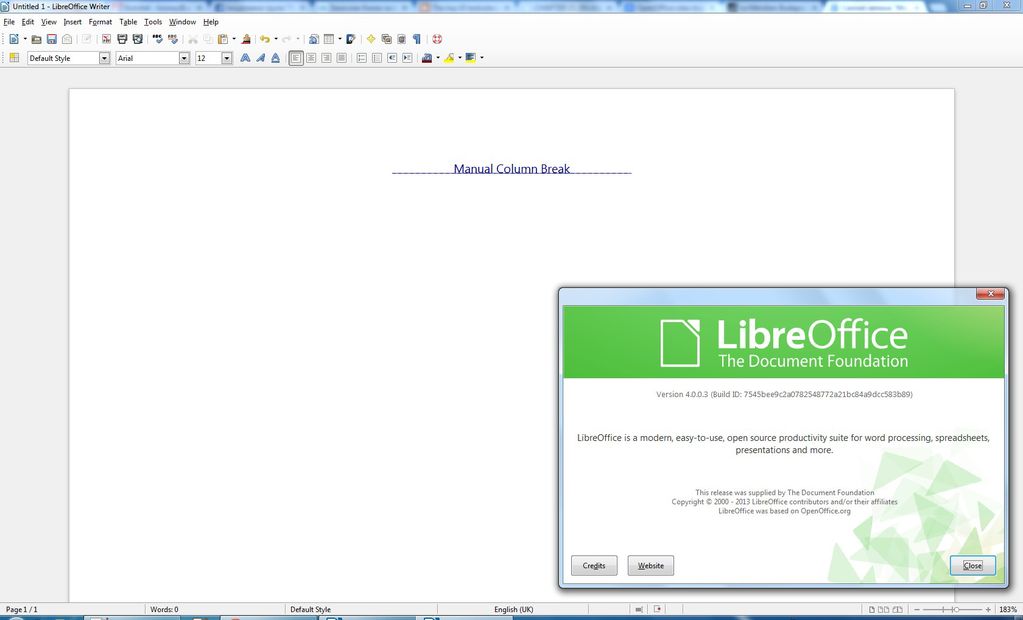
Task: Expand the Undo history dropdown arrow
Action: [275, 39]
